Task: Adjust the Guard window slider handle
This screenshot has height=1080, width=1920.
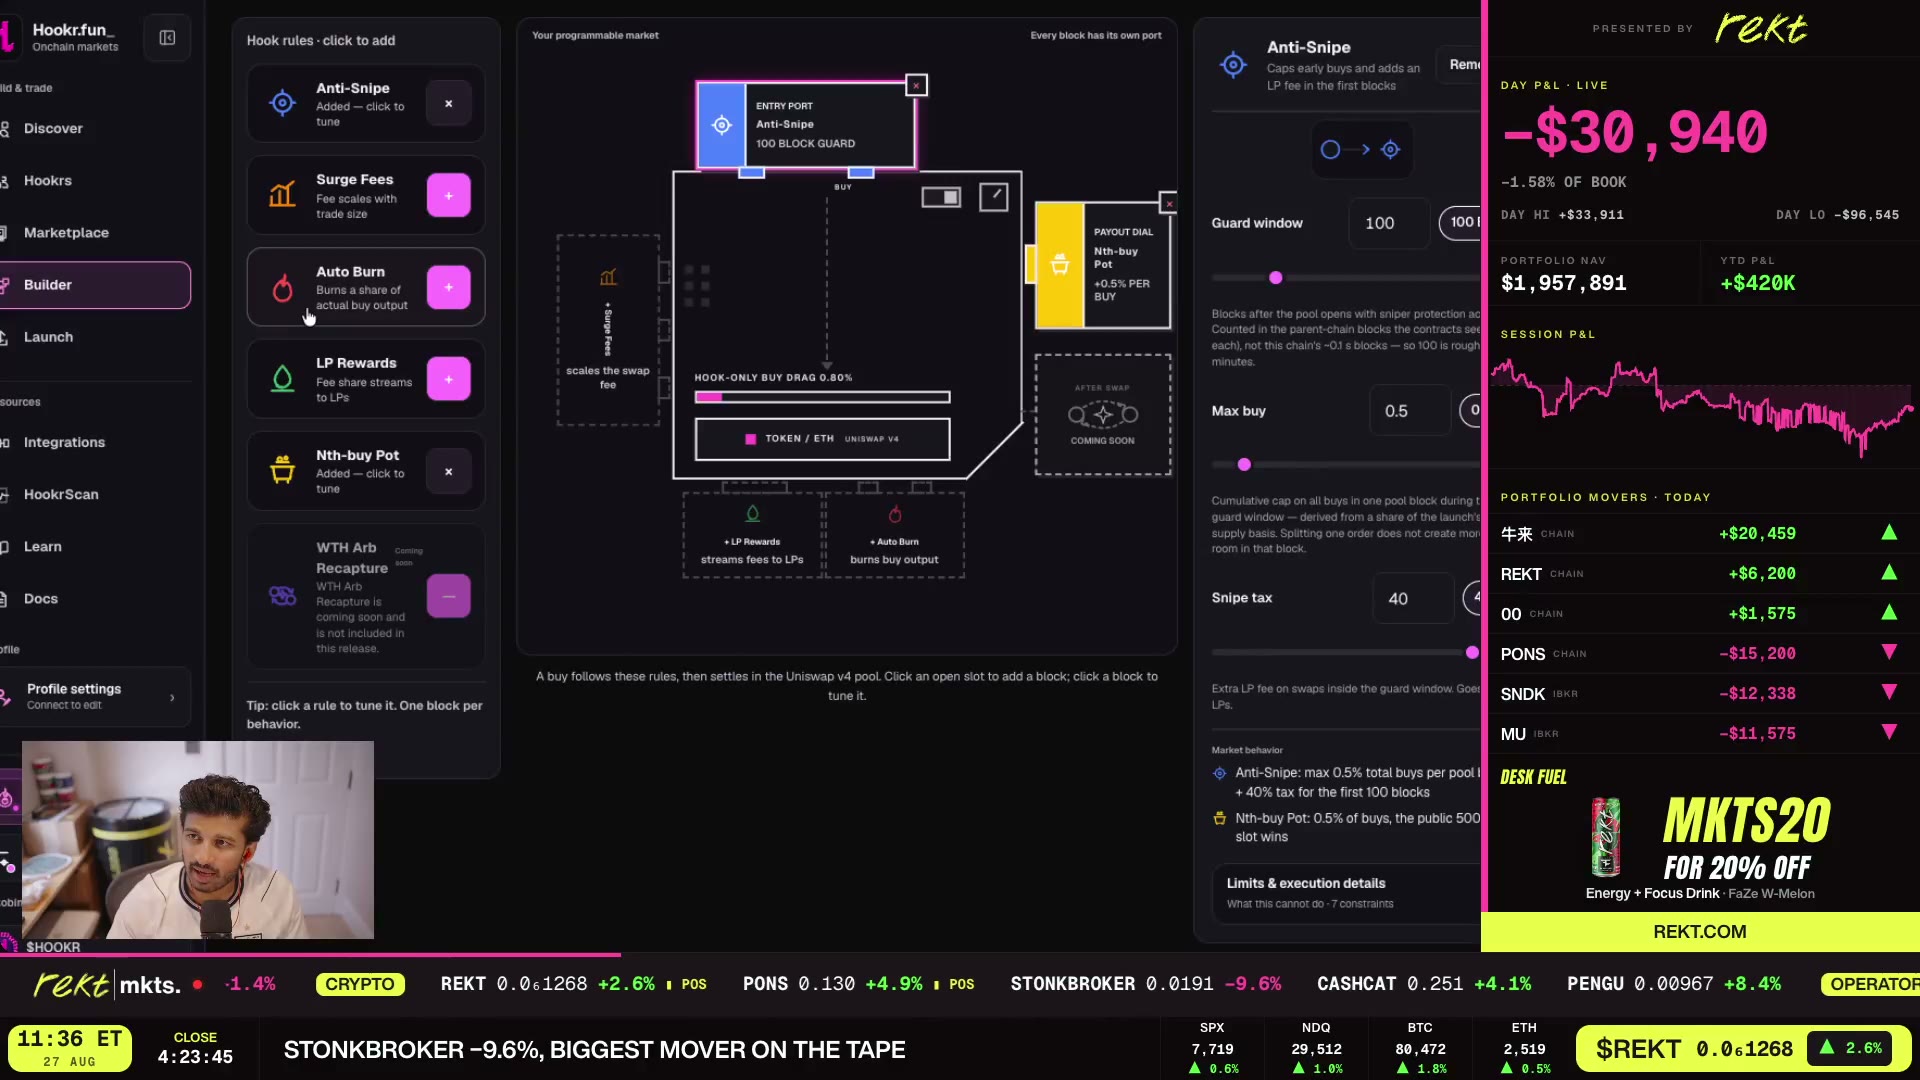Action: [x=1275, y=278]
